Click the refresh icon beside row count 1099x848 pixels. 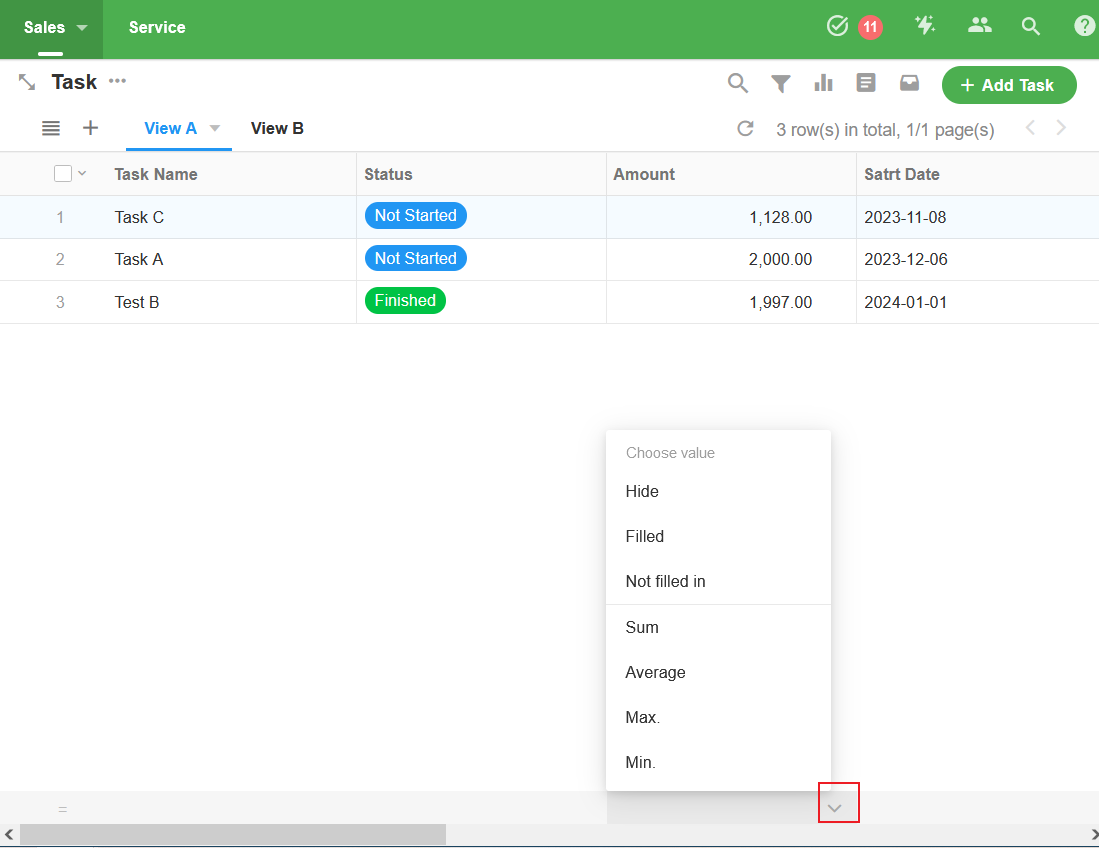tap(745, 129)
